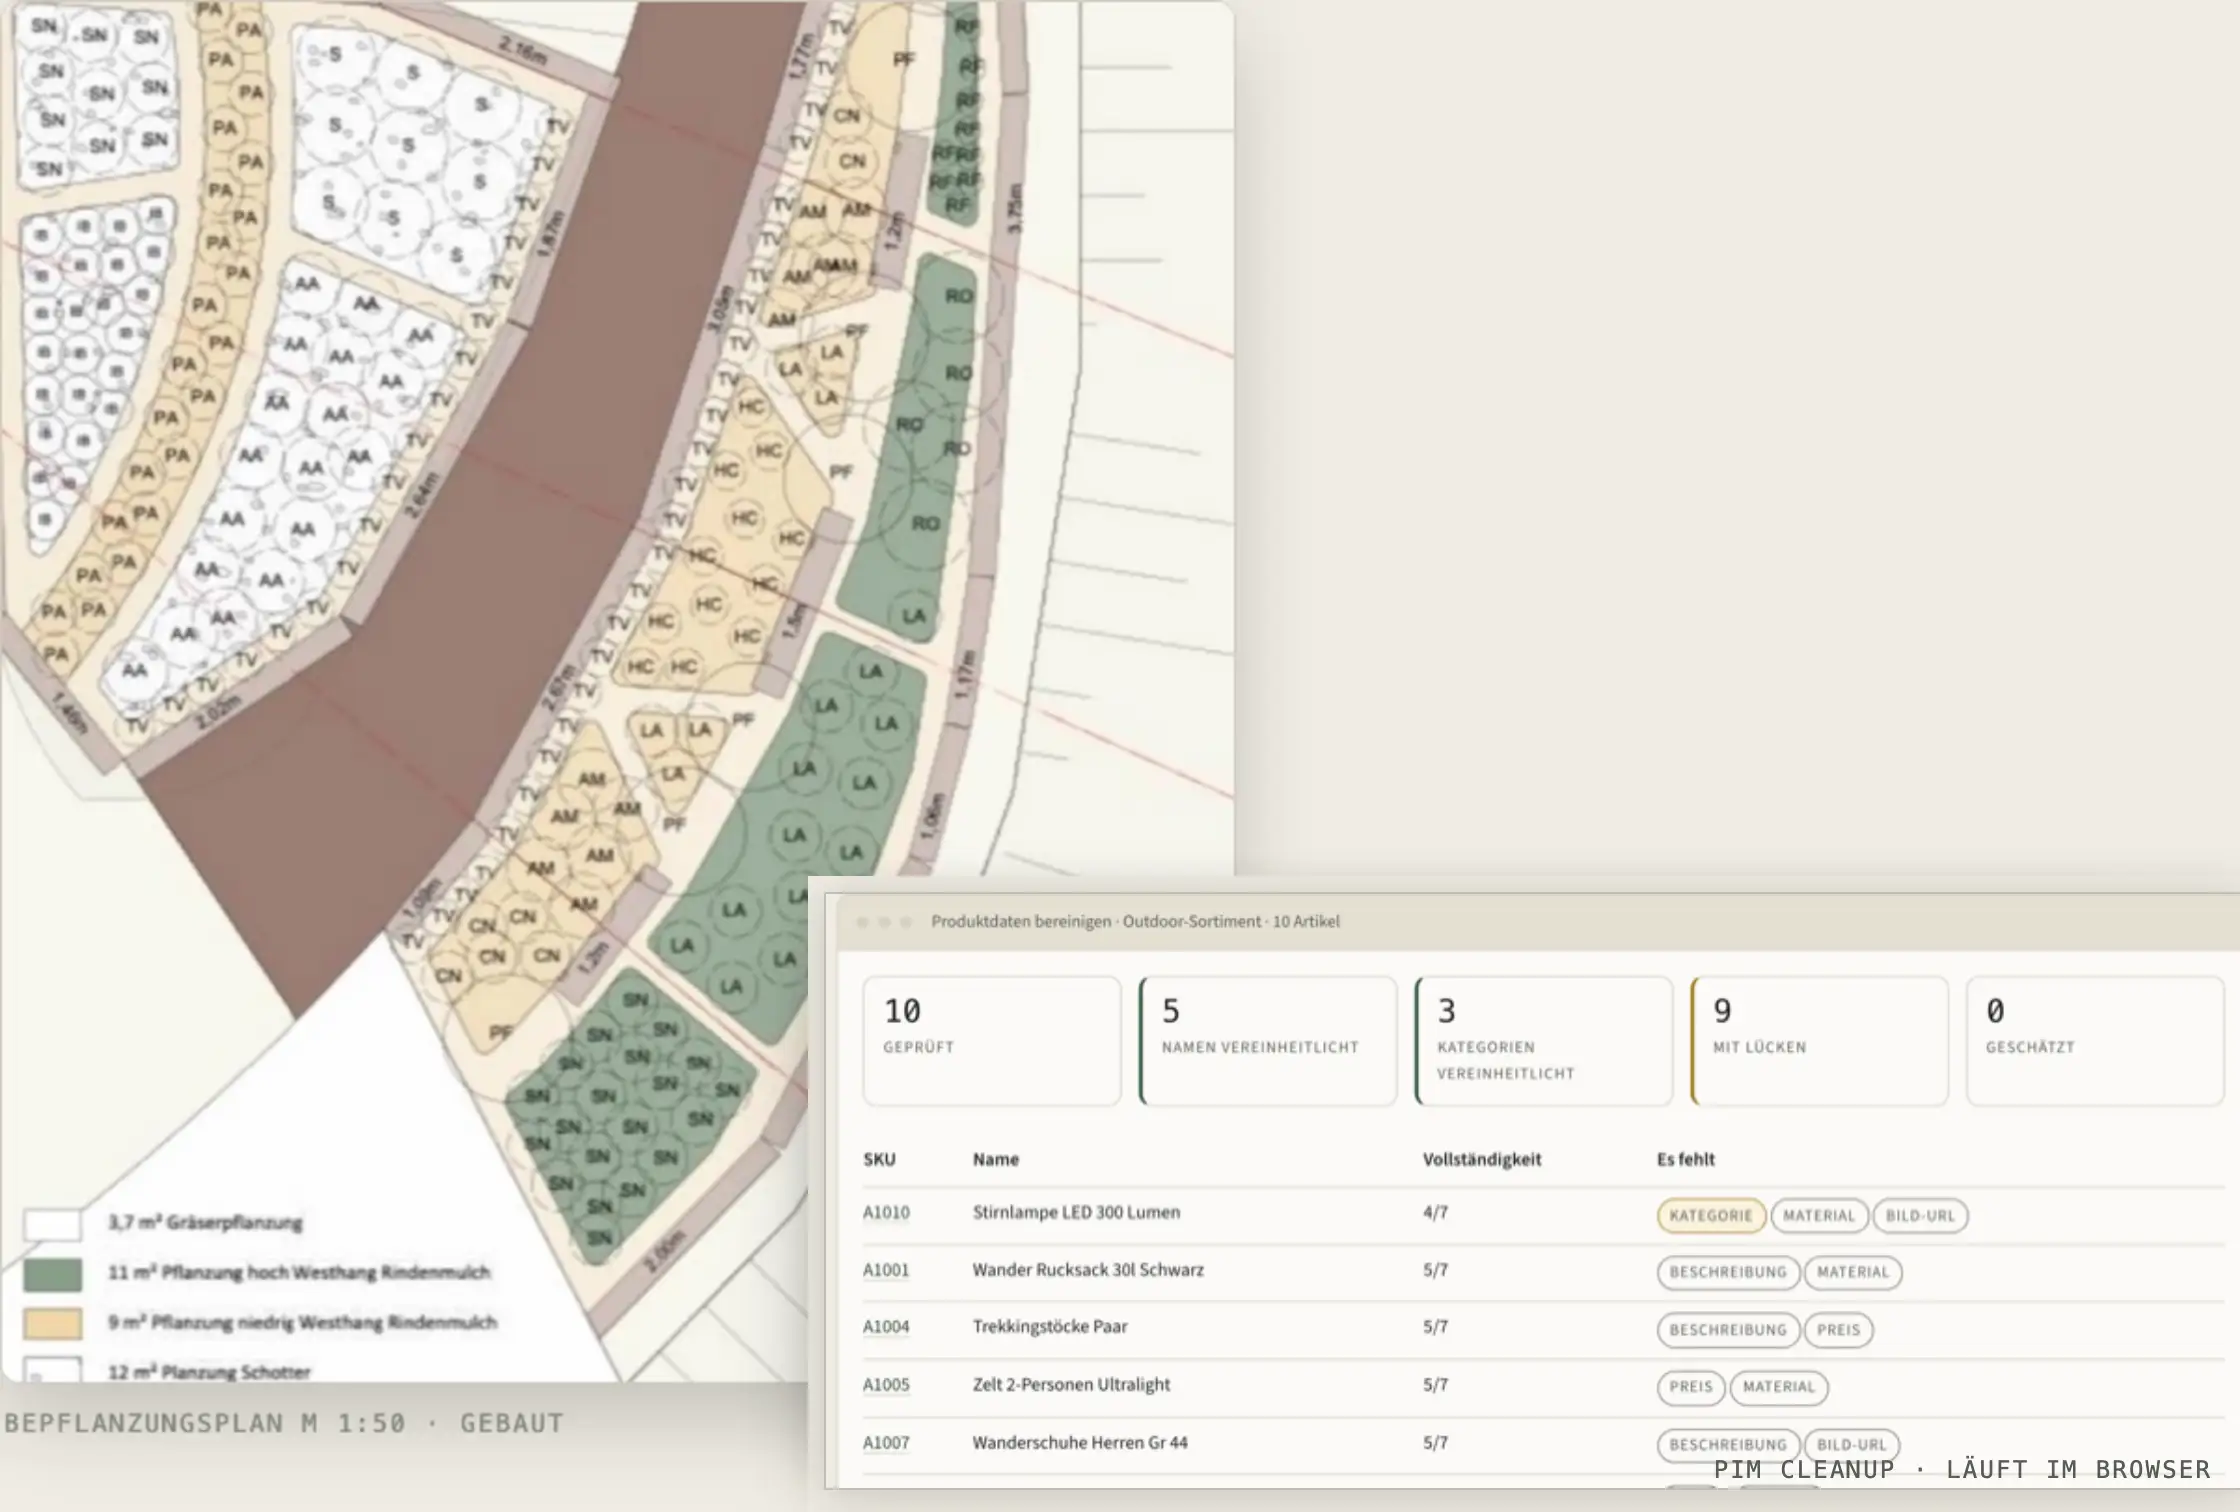Viewport: 2240px width, 1512px height.
Task: Click the BESCHREIBUNG tag for Wander Rucksack
Action: (1728, 1273)
